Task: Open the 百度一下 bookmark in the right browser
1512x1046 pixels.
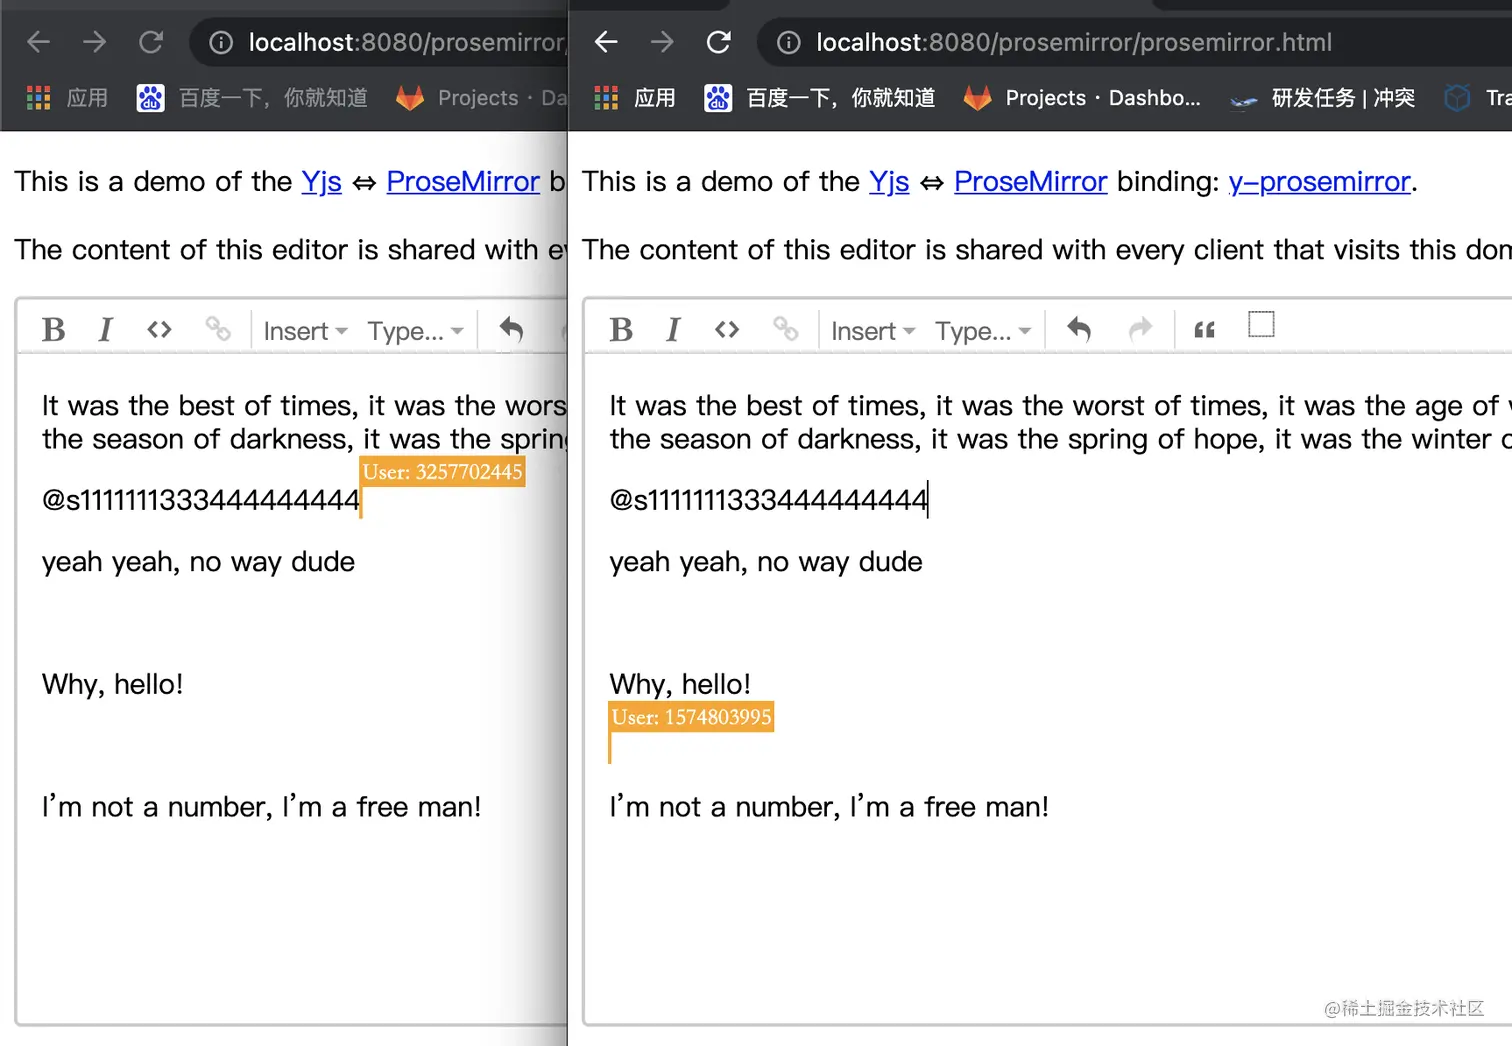Action: [x=820, y=98]
